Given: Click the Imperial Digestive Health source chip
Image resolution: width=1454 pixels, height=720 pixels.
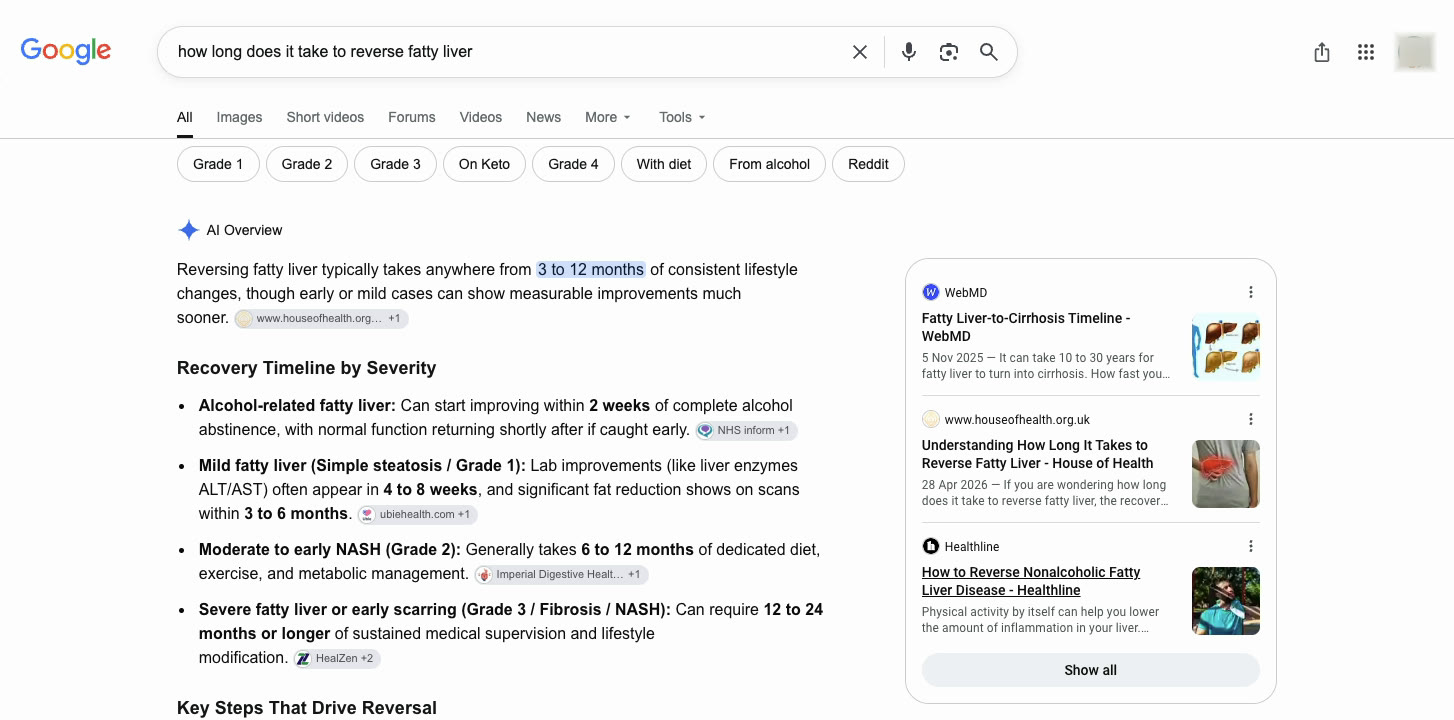Looking at the screenshot, I should (x=562, y=575).
